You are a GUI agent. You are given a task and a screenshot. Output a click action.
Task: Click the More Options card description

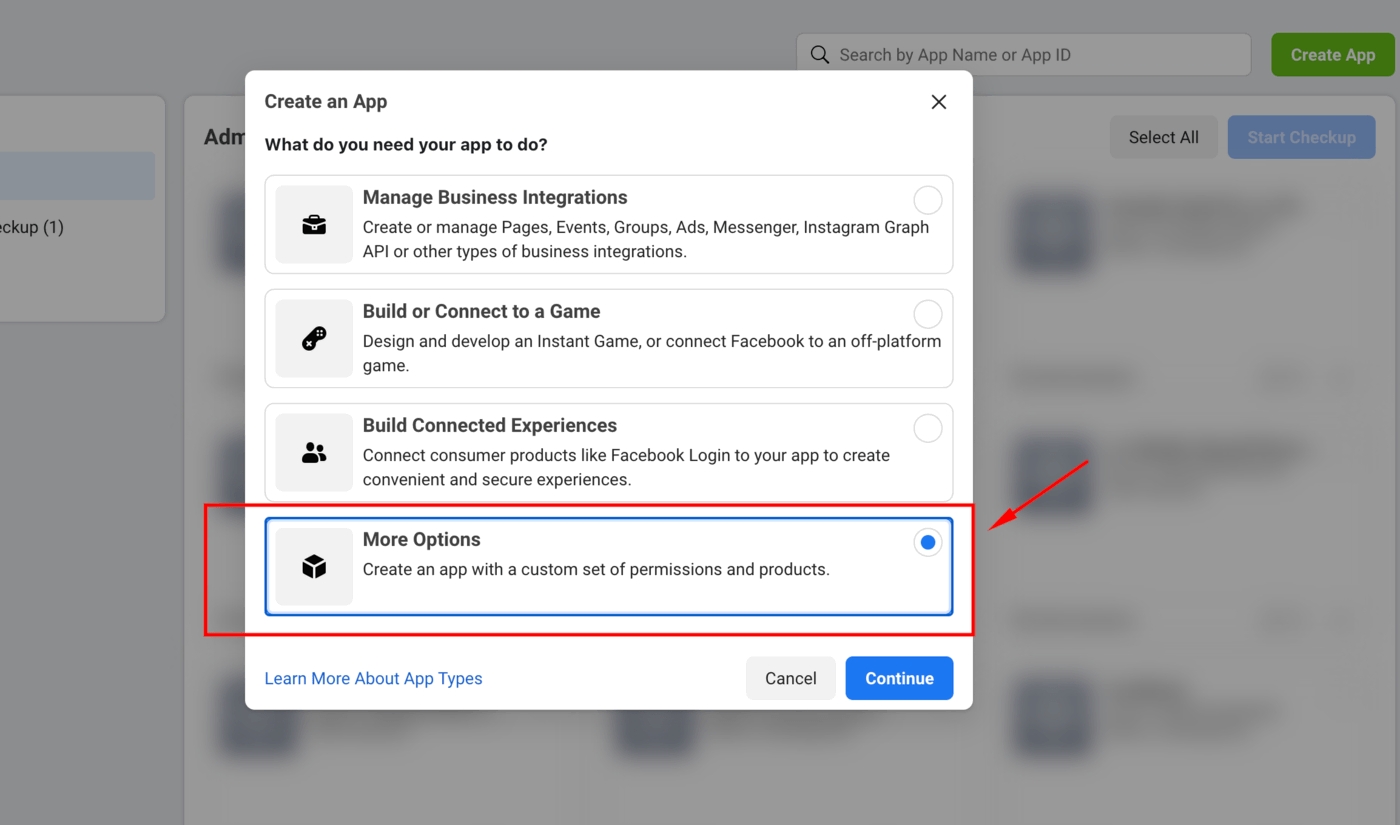click(596, 569)
